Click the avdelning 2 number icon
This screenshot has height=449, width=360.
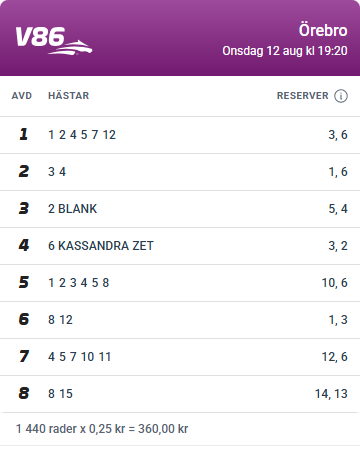24,171
